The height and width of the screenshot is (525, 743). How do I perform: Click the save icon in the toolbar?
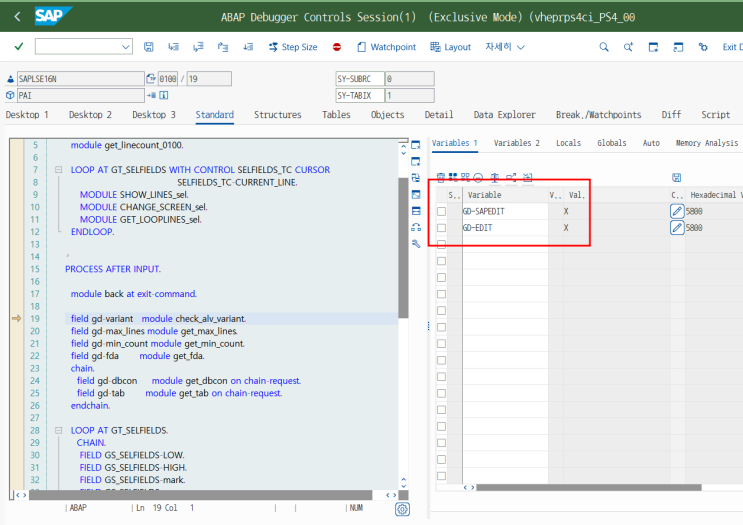[149, 47]
